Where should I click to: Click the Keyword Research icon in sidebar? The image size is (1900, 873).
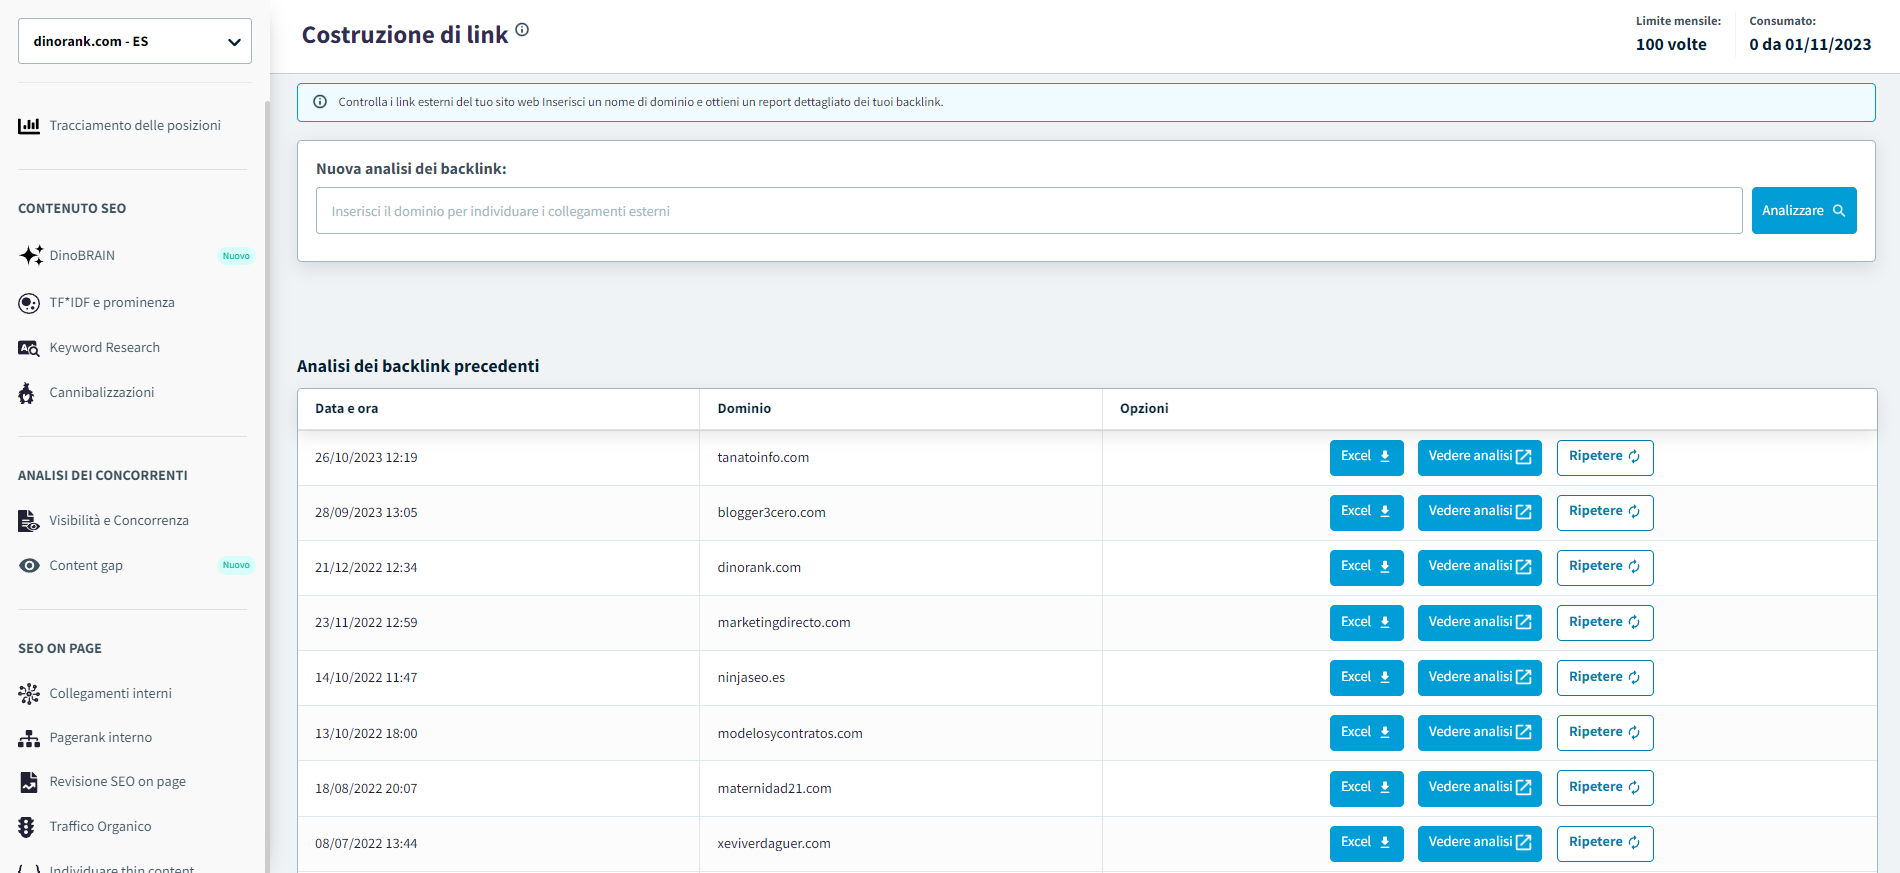[29, 348]
